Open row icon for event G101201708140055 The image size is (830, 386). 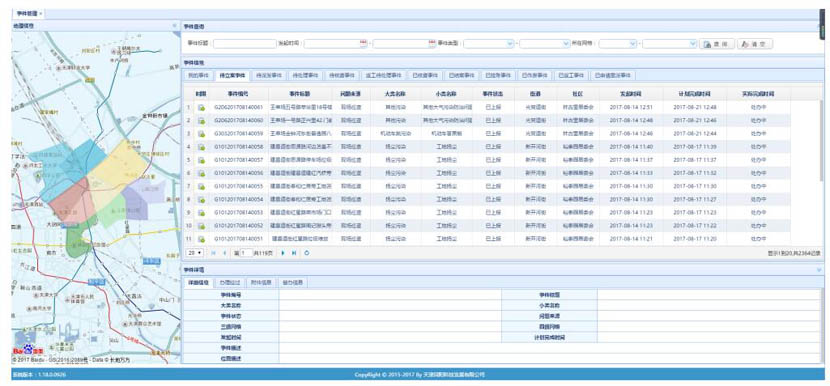[x=201, y=186]
